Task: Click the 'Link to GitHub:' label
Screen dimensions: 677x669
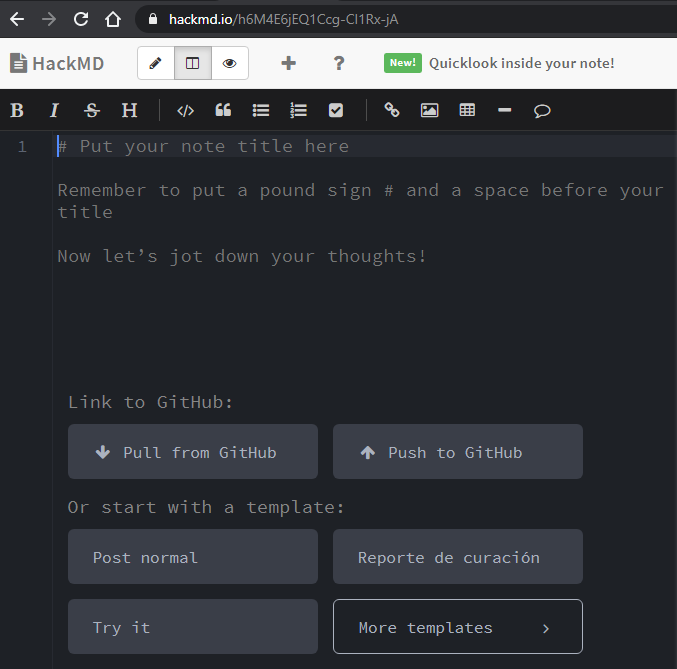Action: [150, 402]
